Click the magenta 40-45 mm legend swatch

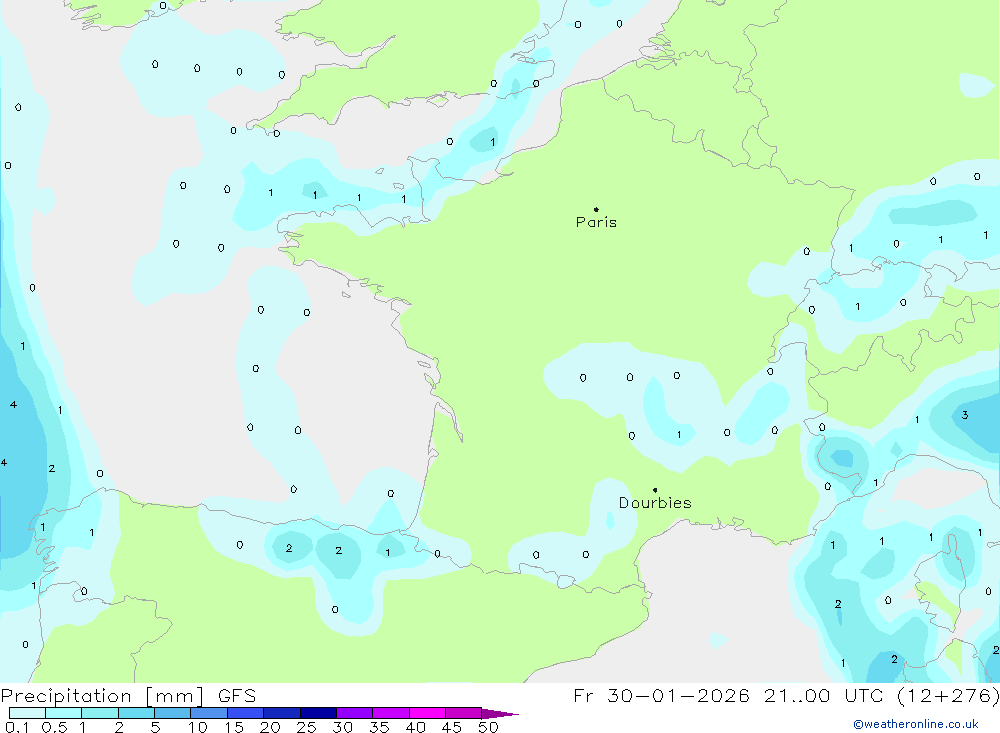[x=427, y=713]
